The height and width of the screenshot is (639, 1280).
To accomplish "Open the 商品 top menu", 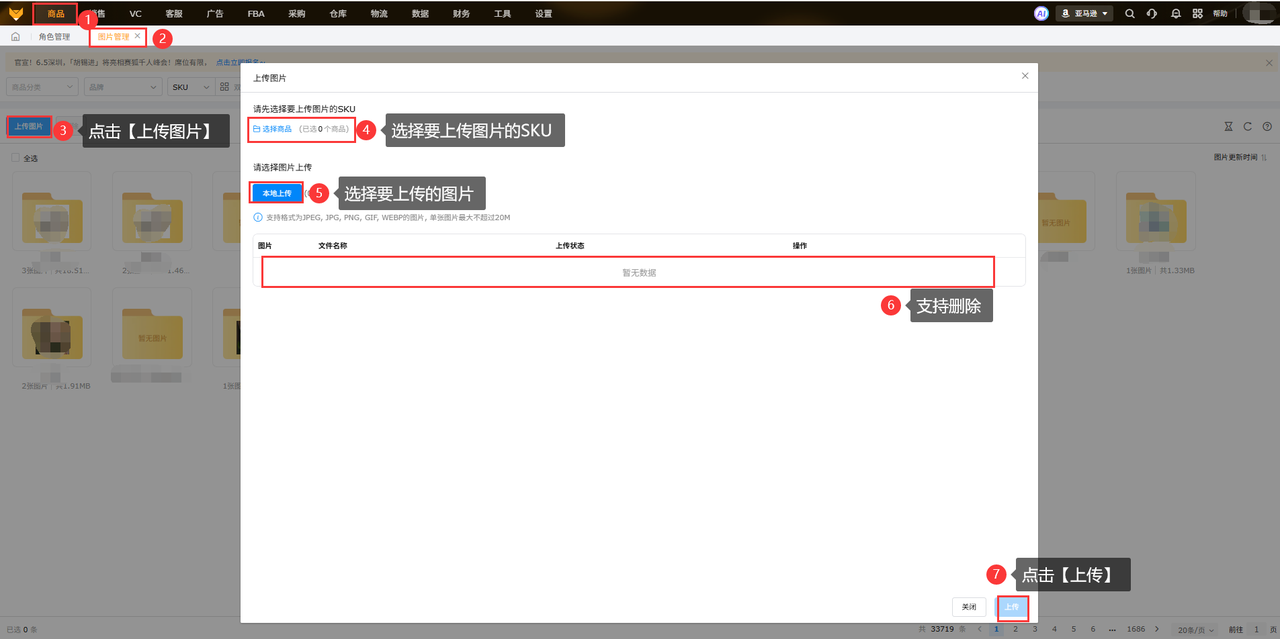I will pyautogui.click(x=55, y=14).
